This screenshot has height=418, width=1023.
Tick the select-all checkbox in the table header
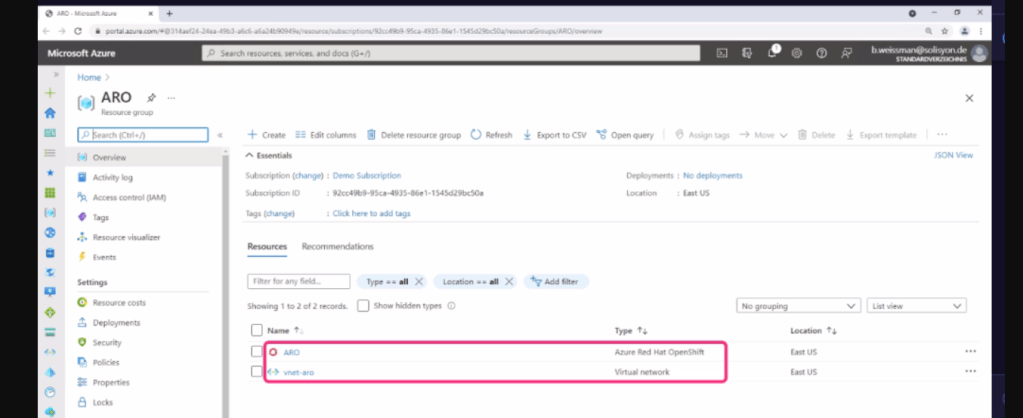[257, 331]
